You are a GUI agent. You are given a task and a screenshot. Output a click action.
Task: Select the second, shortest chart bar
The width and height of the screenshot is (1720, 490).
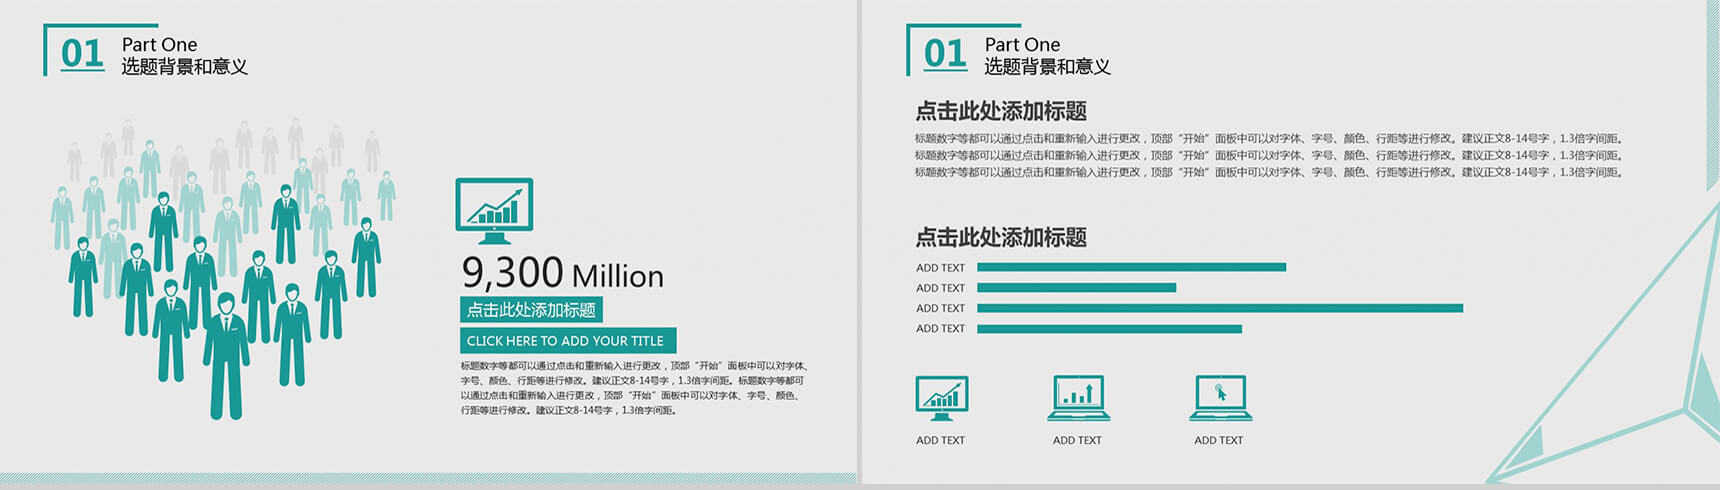coord(1076,288)
